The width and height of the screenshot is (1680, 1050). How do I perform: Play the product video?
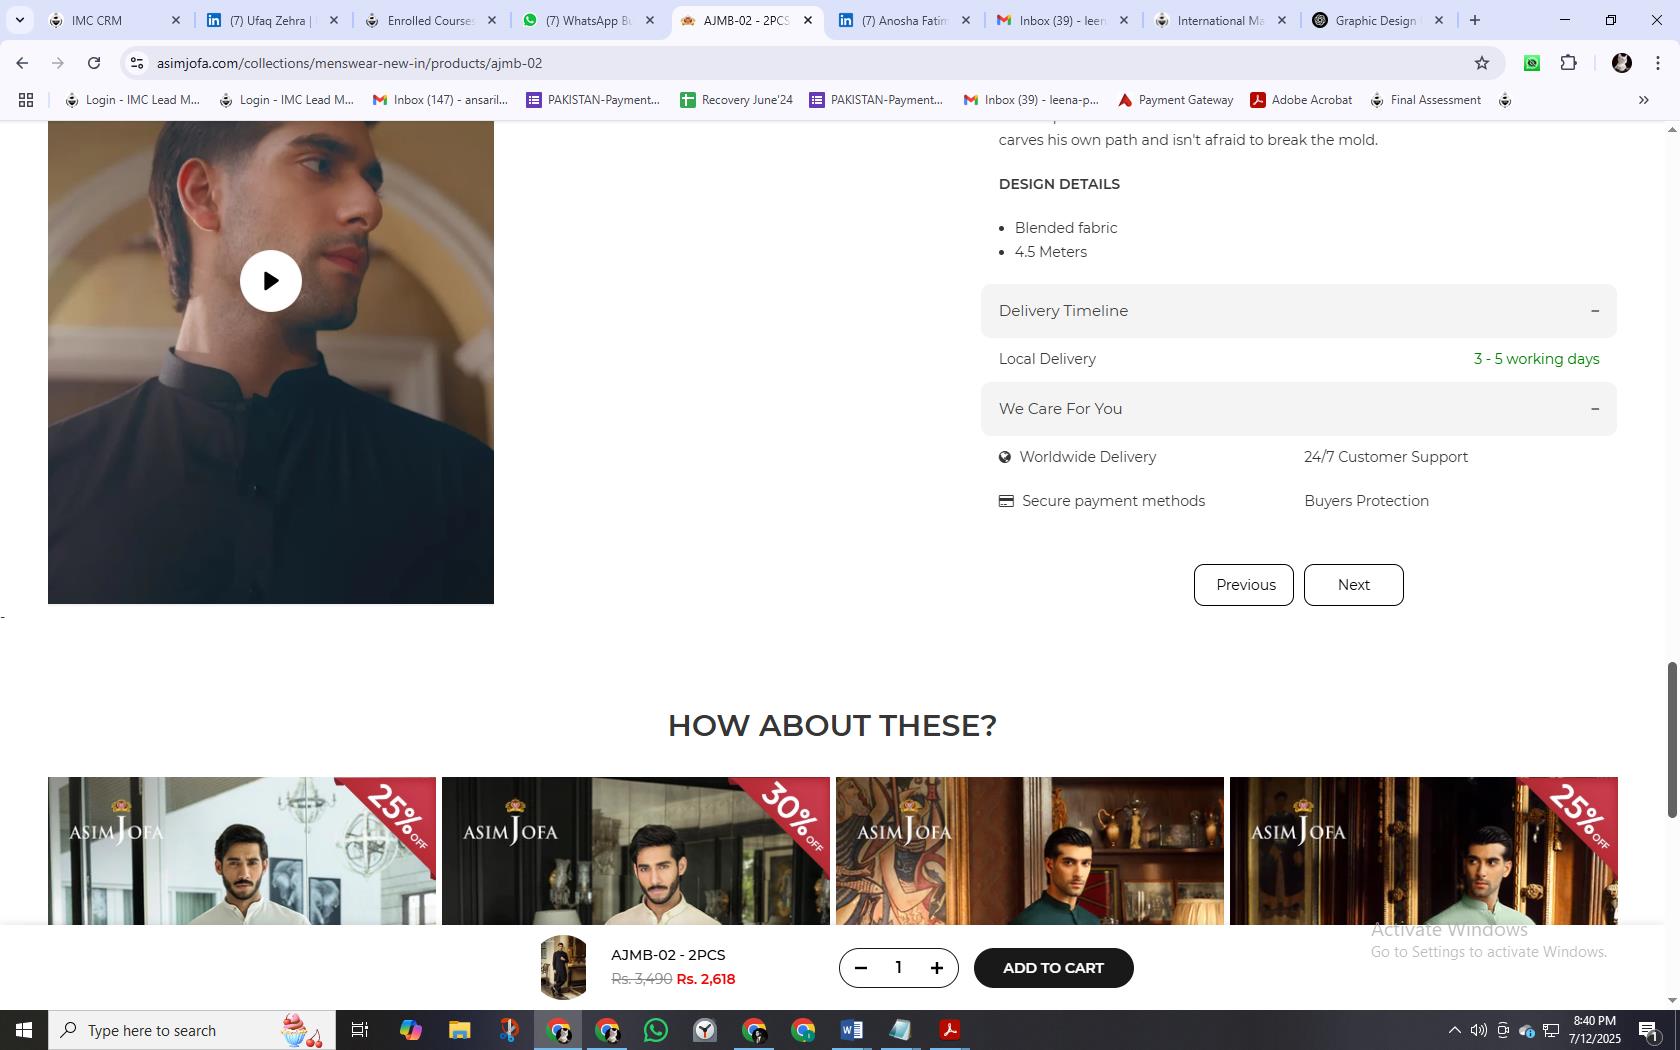click(270, 281)
